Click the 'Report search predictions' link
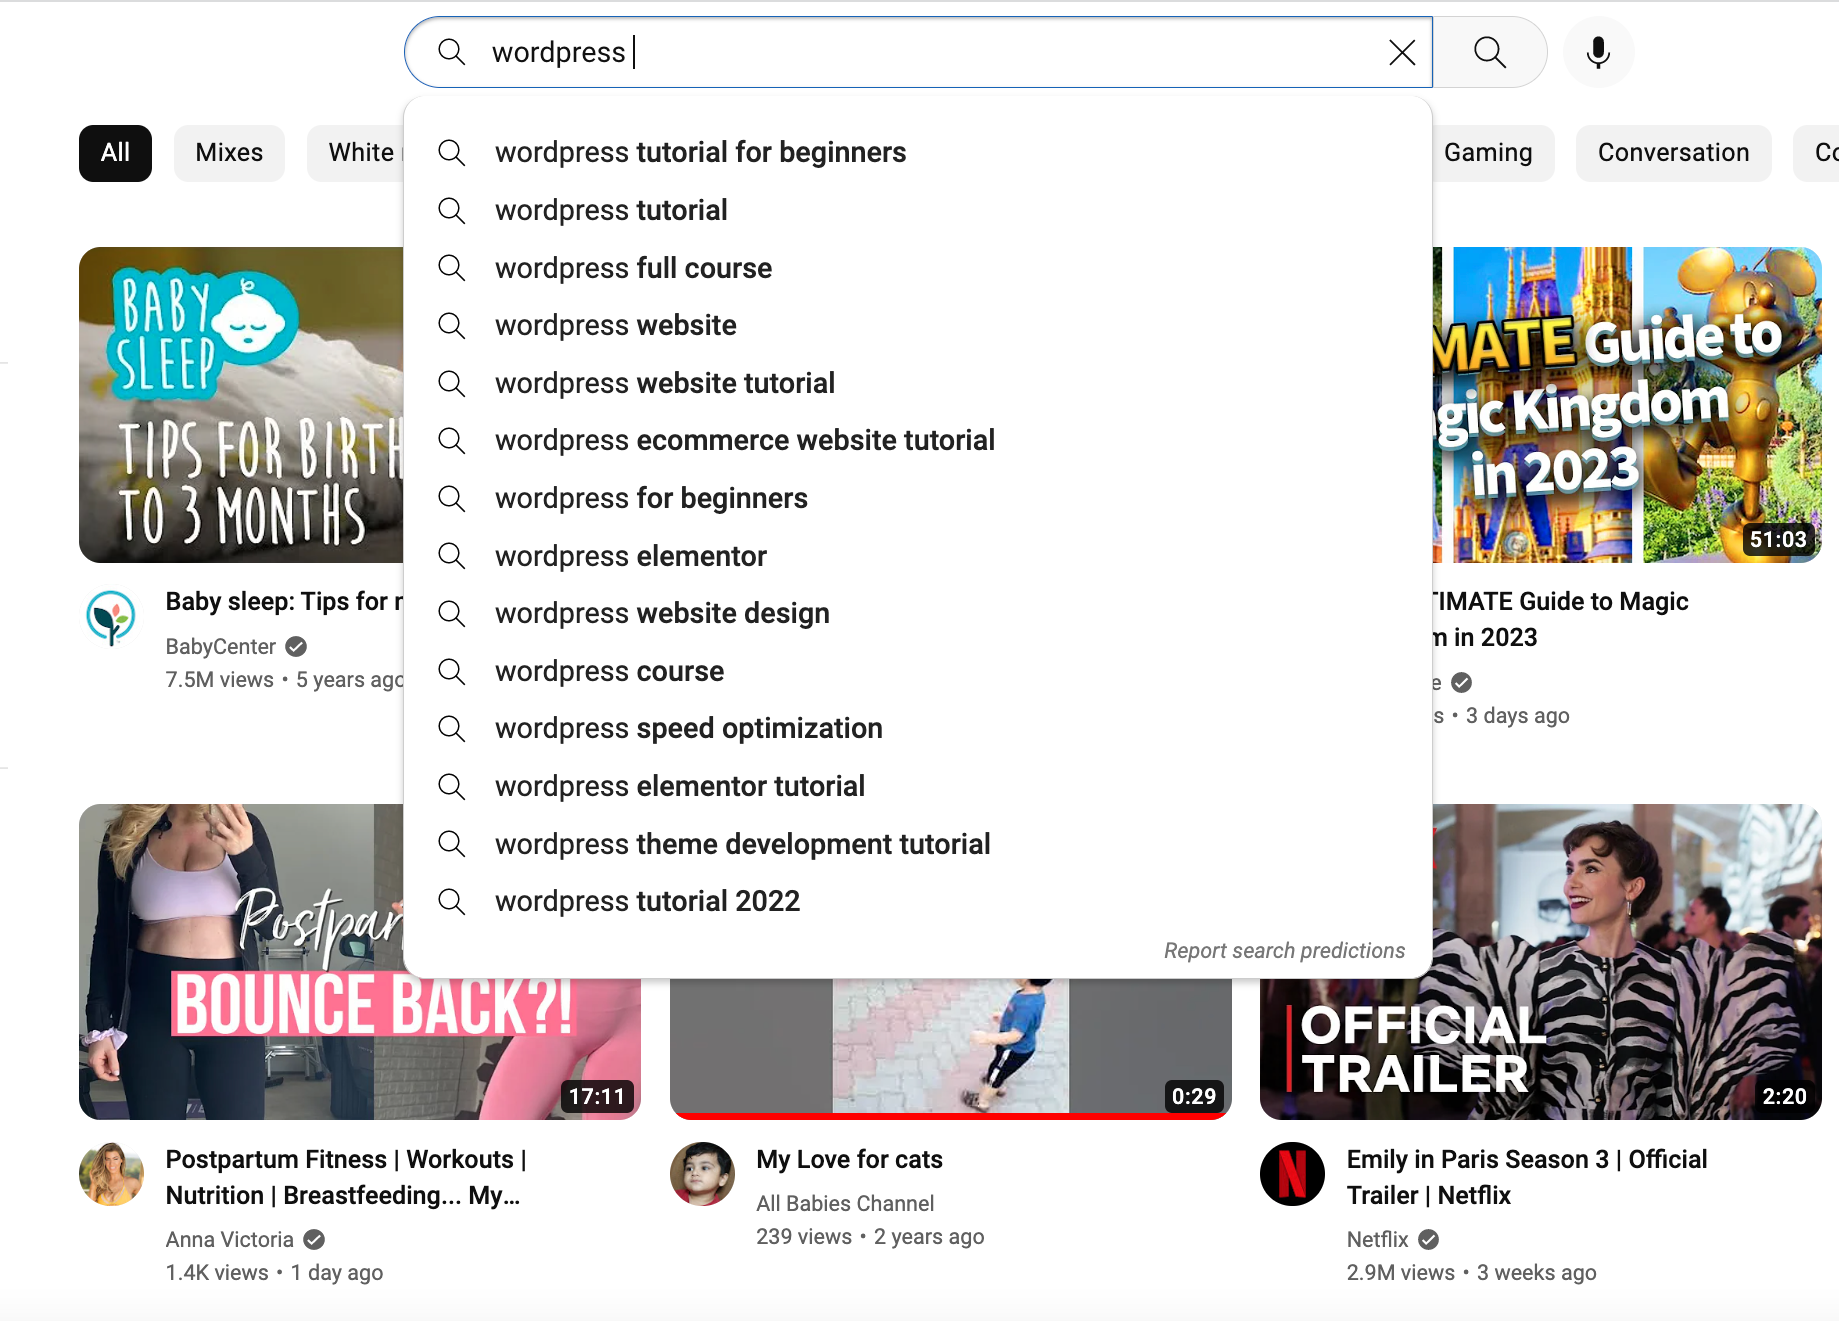The height and width of the screenshot is (1321, 1839). click(1284, 950)
